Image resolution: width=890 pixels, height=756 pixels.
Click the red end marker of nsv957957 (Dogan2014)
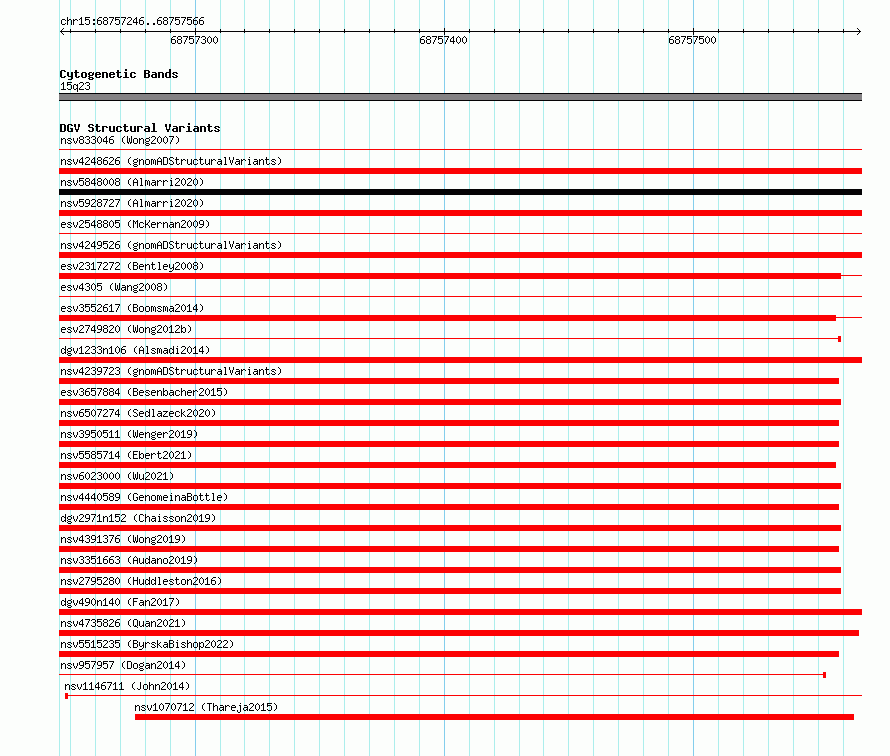824,675
